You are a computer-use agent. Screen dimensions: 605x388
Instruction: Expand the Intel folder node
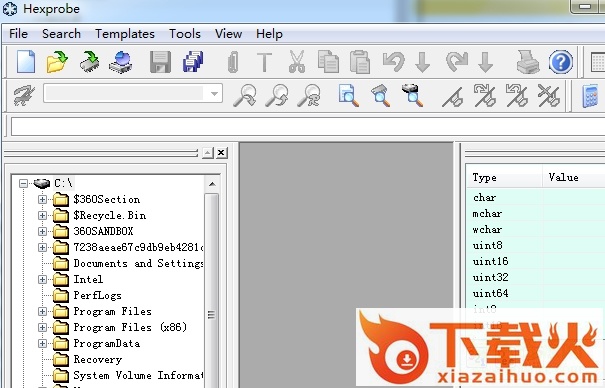[x=42, y=279]
